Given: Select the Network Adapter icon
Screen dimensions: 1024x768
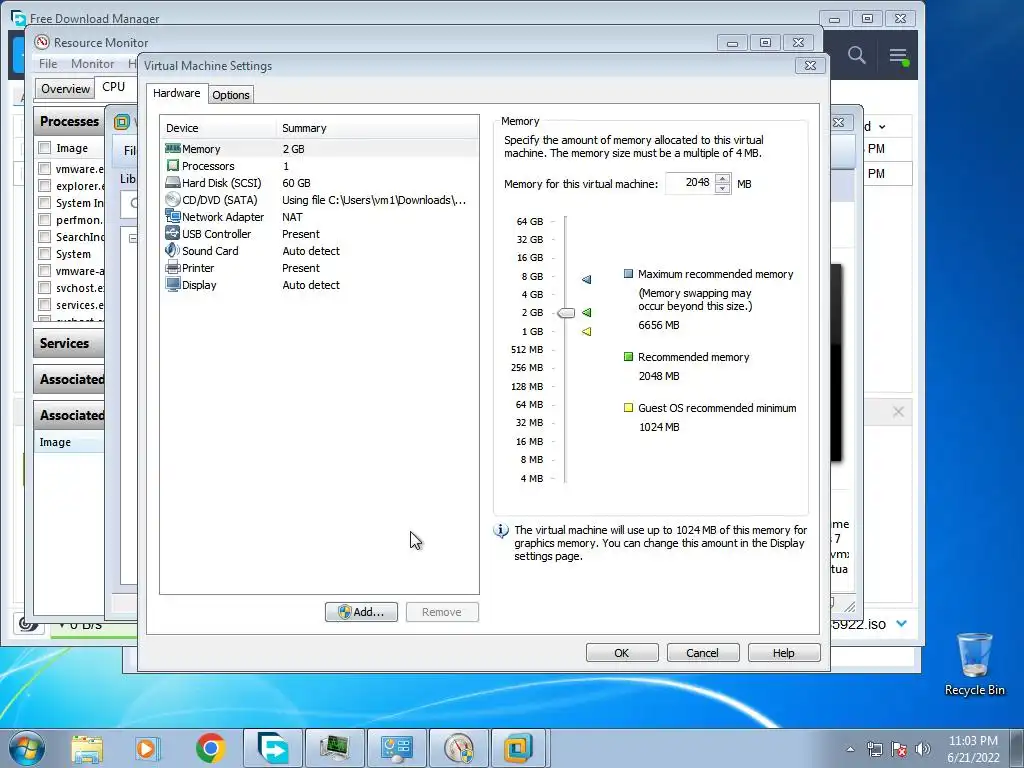Looking at the screenshot, I should tap(172, 216).
